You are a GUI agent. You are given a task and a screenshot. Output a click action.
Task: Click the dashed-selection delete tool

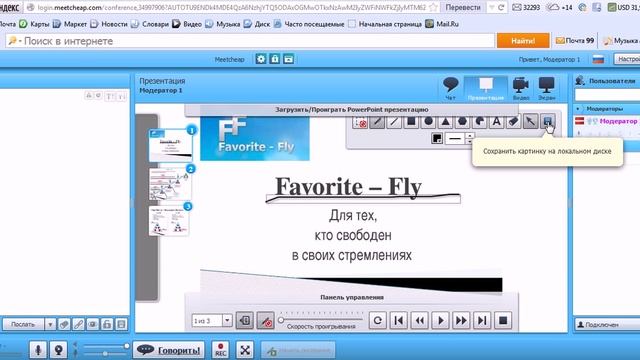coord(360,122)
